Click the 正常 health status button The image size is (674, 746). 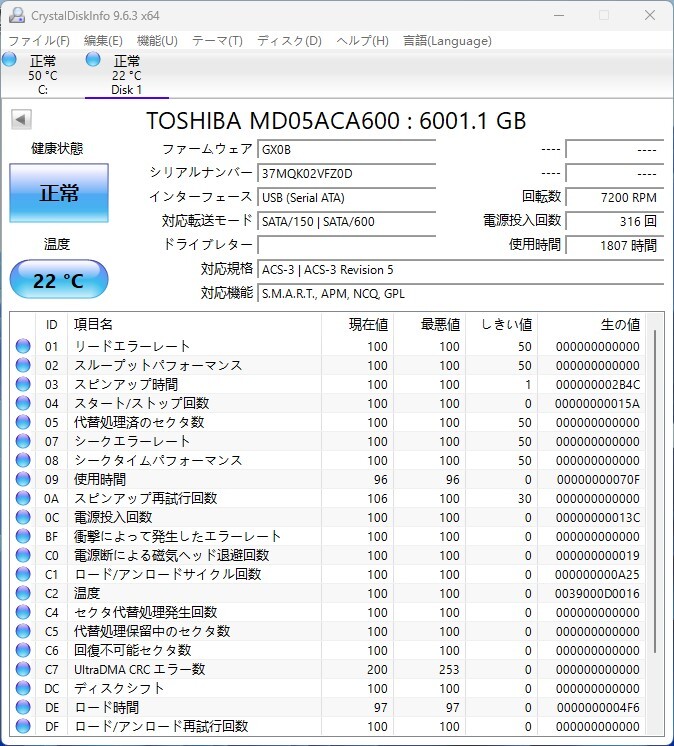[x=59, y=193]
